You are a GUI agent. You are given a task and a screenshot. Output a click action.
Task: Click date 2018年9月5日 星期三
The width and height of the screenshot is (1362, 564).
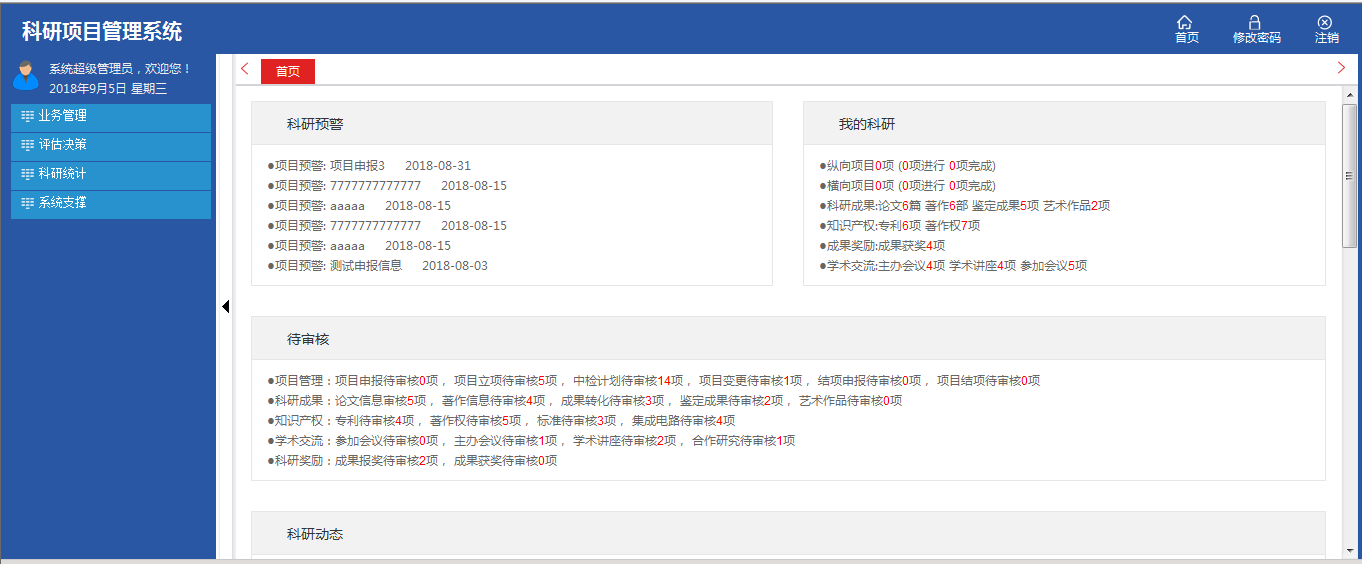[108, 89]
